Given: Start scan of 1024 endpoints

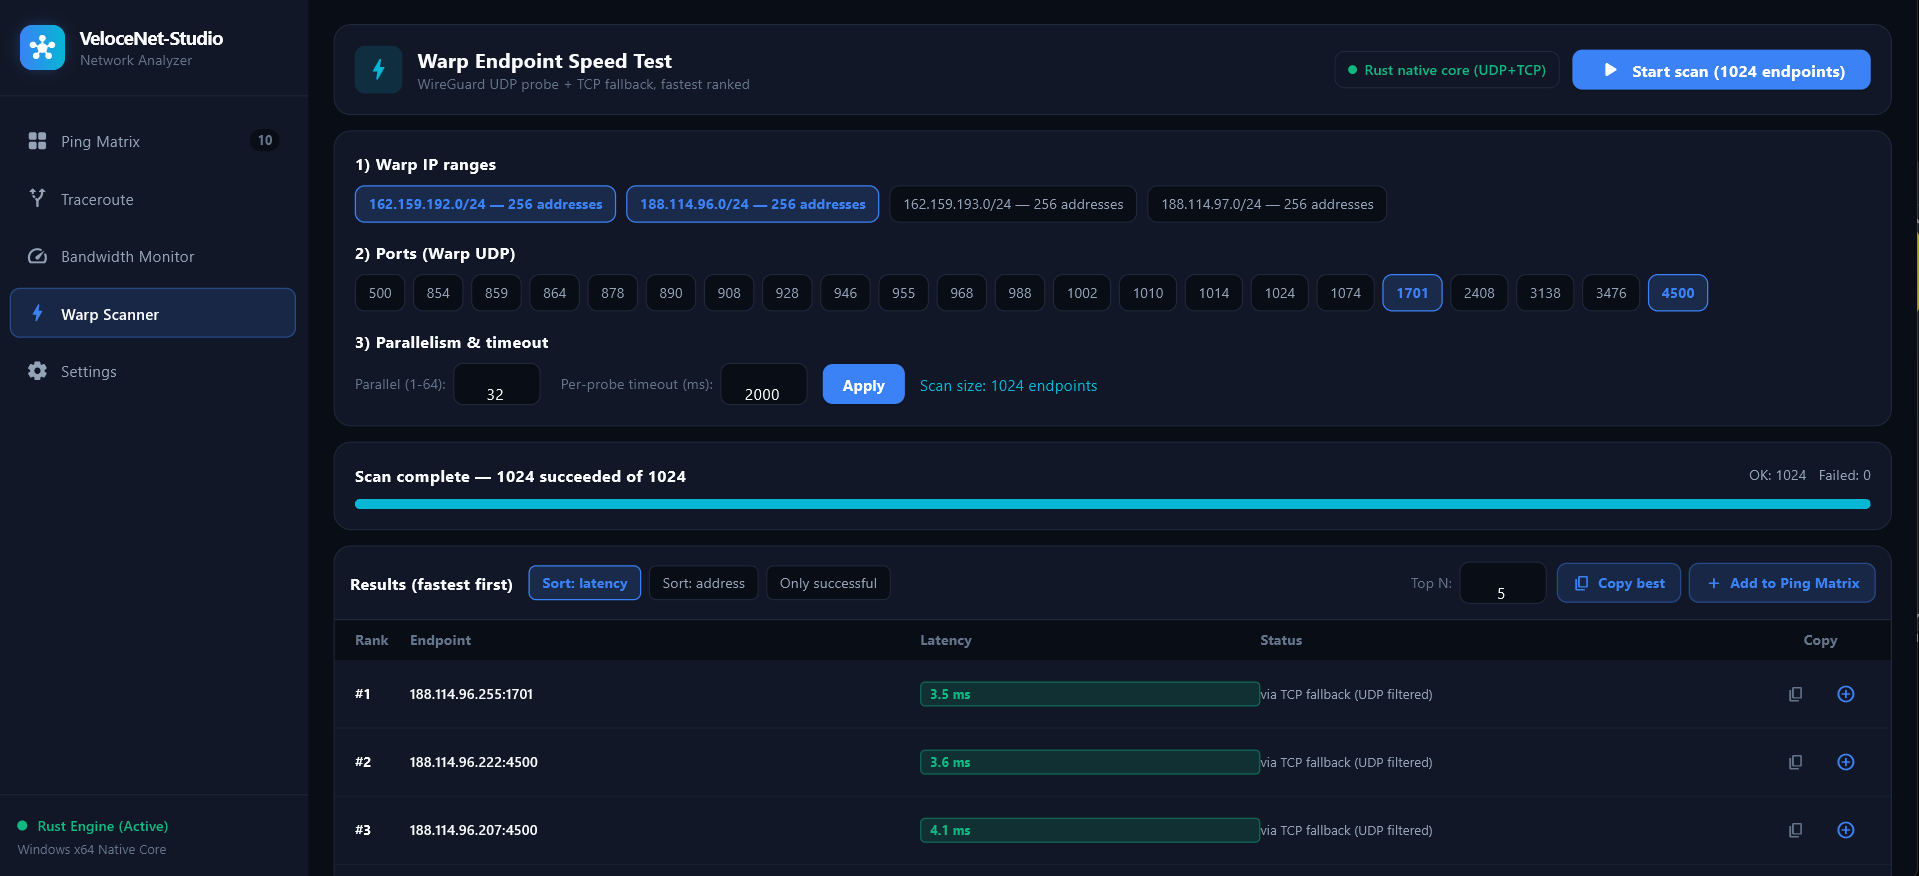Looking at the screenshot, I should pyautogui.click(x=1721, y=70).
